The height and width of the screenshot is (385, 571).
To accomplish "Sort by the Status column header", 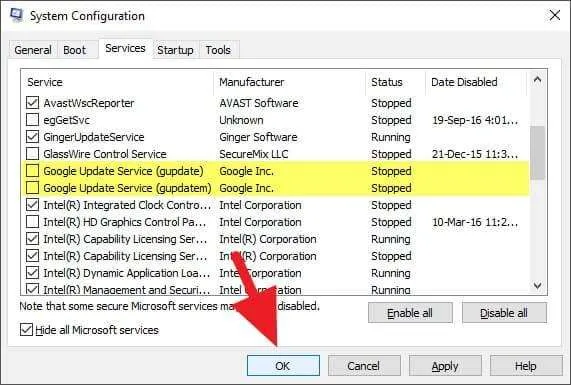I will tap(395, 82).
